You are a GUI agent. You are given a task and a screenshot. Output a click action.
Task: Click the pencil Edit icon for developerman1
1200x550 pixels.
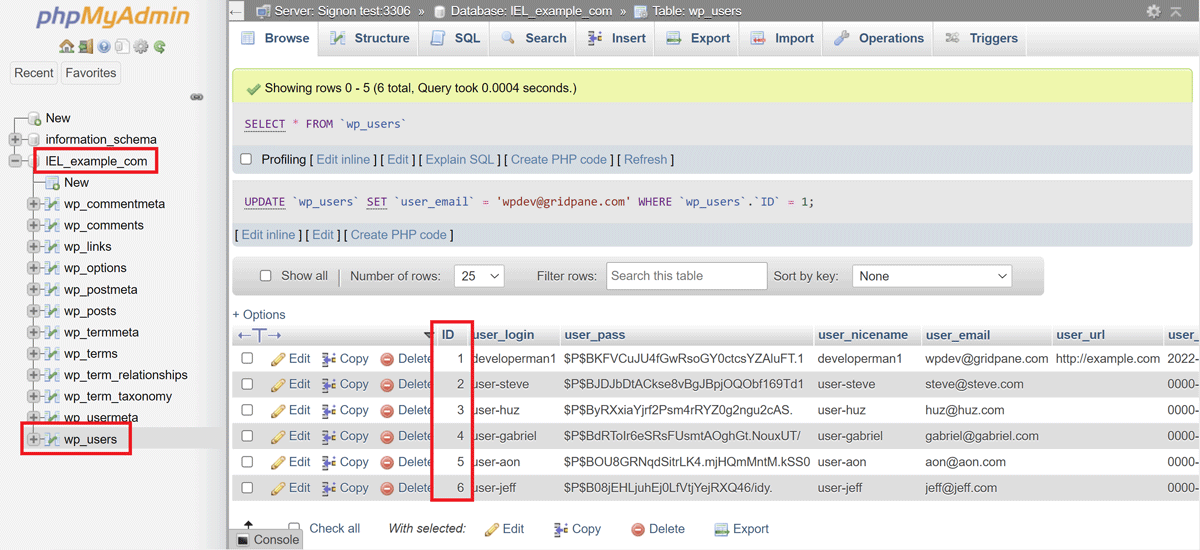pos(278,358)
